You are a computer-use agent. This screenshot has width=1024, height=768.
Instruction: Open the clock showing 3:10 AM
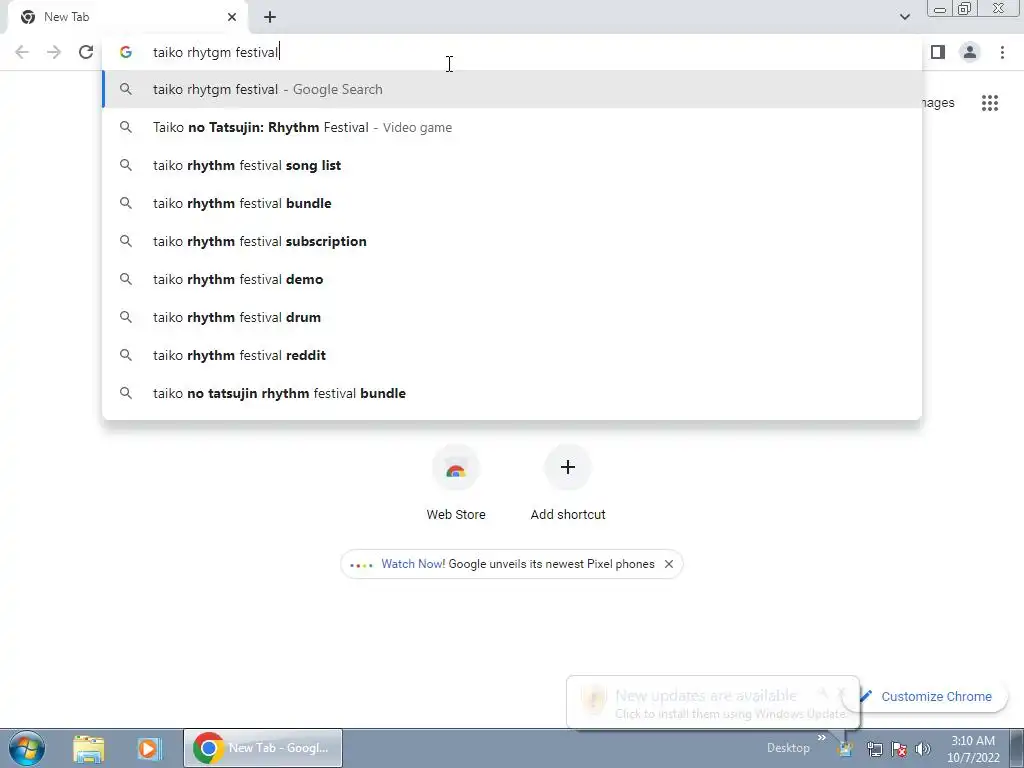pos(973,748)
